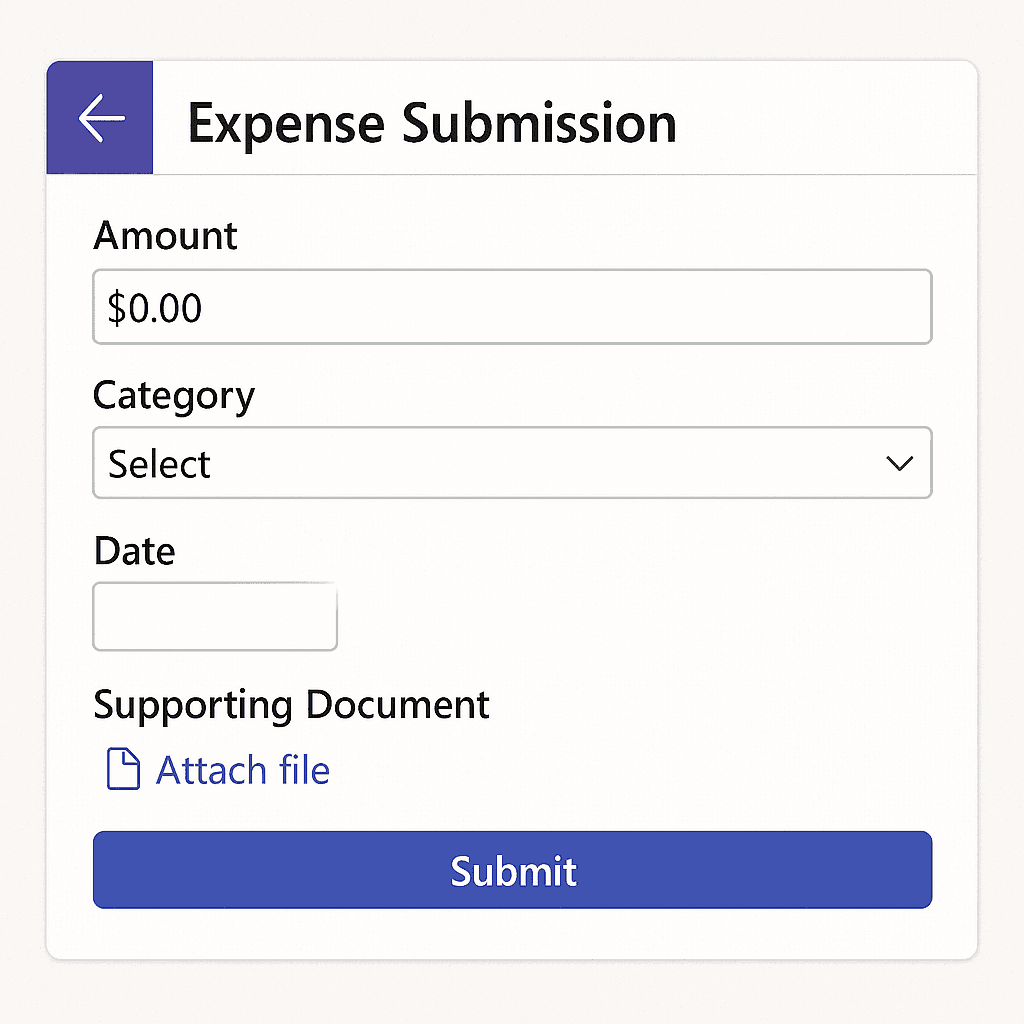Go back using the purple header button
The image size is (1024, 1024).
point(100,118)
